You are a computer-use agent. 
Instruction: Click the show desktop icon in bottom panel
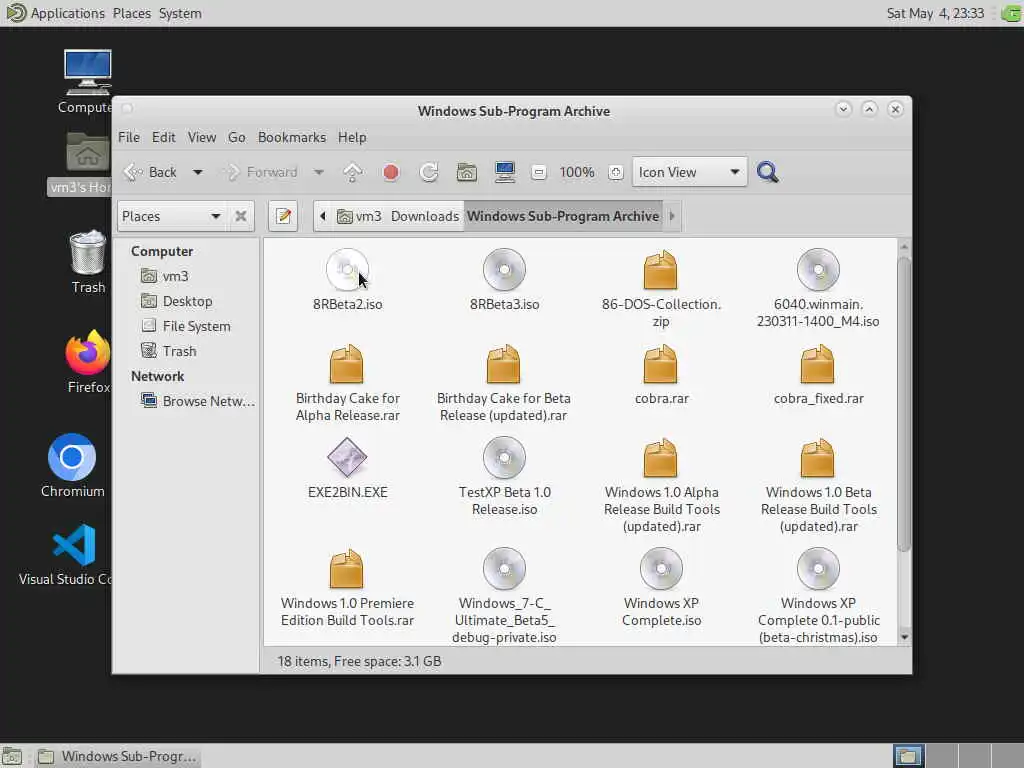click(12, 756)
